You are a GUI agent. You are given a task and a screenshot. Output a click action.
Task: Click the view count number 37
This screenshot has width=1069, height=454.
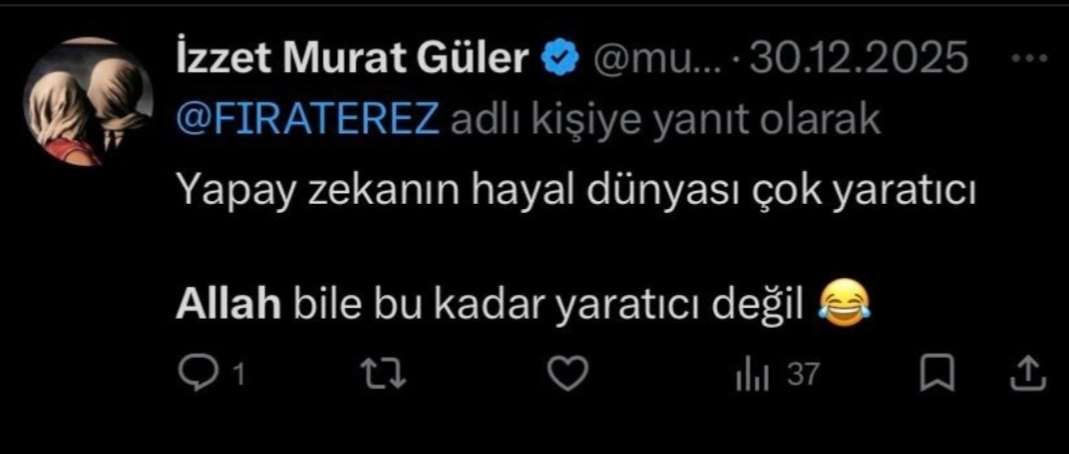(803, 376)
